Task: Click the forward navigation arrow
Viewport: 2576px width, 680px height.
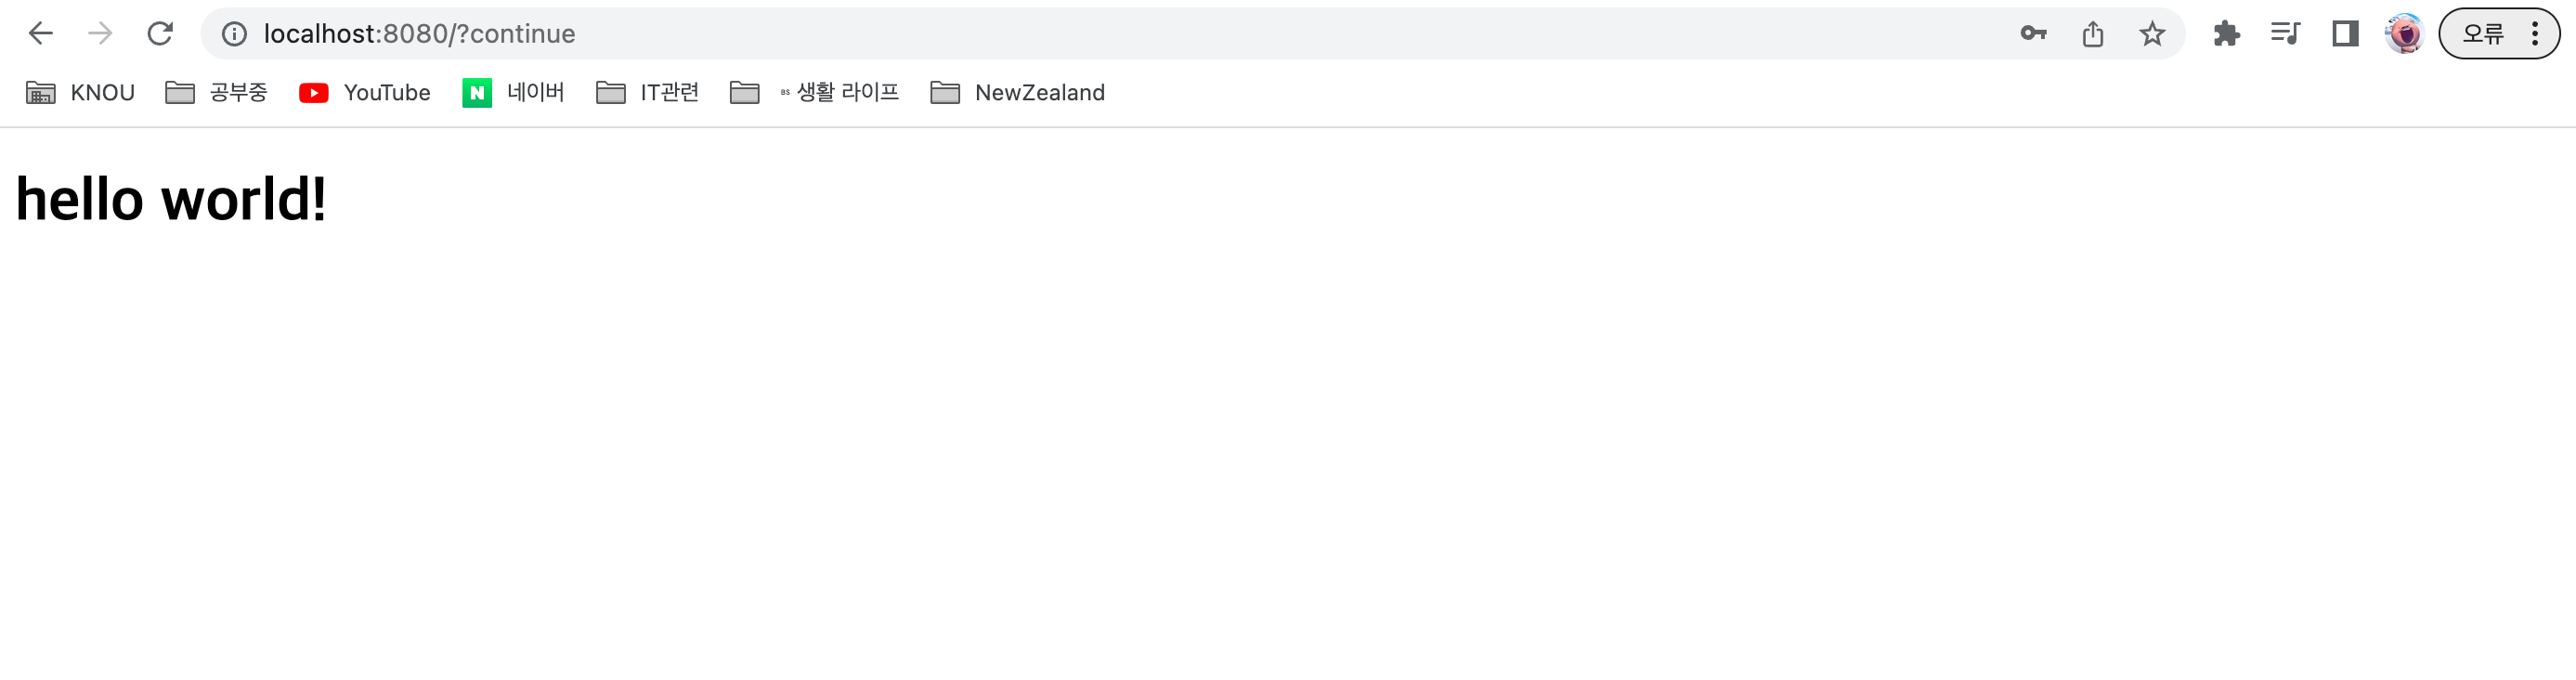Action: [100, 34]
